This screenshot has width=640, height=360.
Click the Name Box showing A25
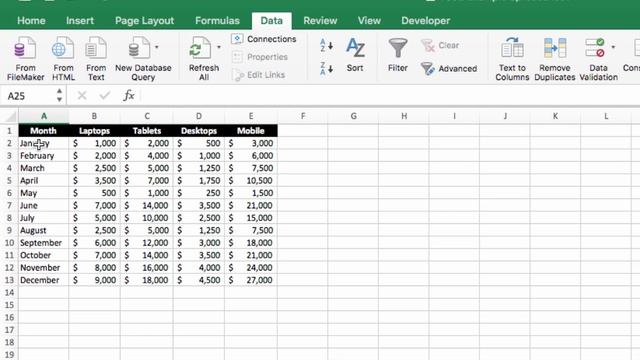pyautogui.click(x=29, y=96)
